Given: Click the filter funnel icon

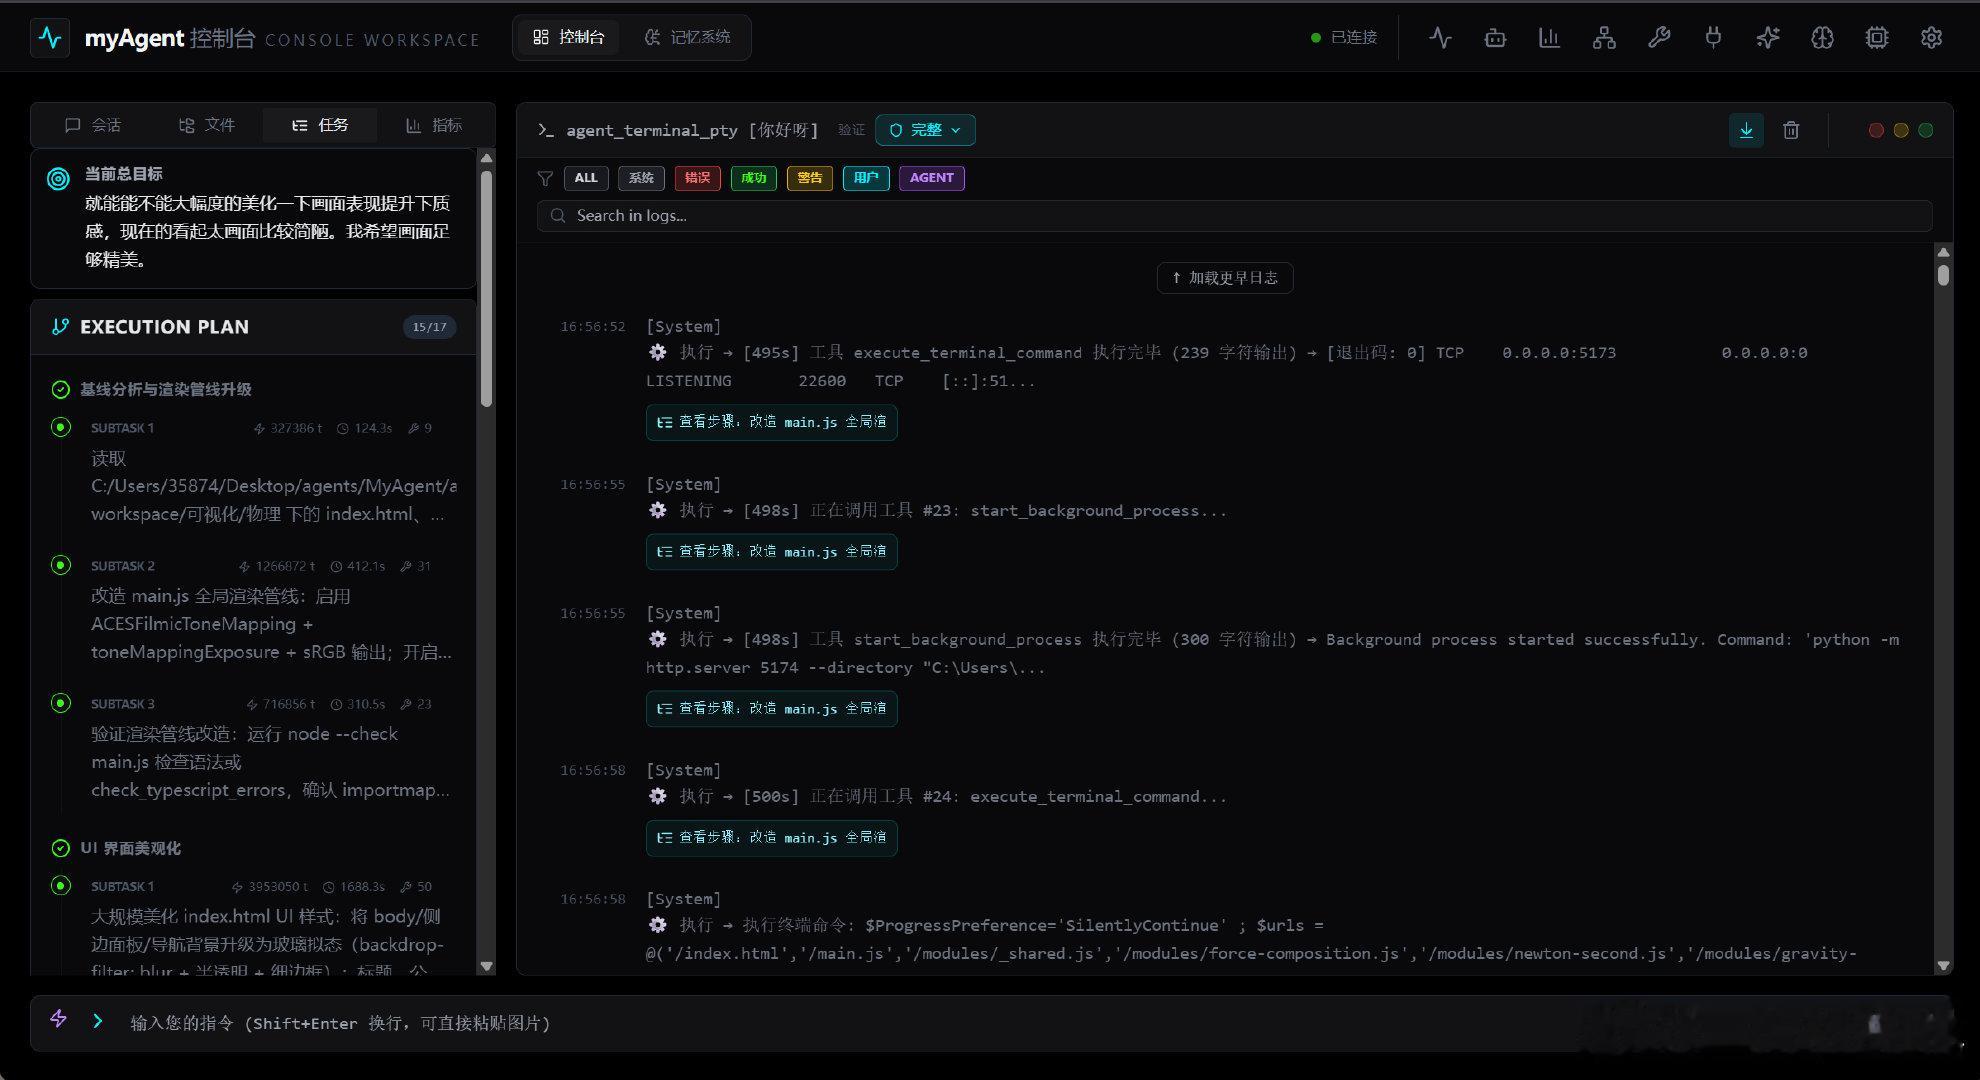Looking at the screenshot, I should [x=545, y=178].
